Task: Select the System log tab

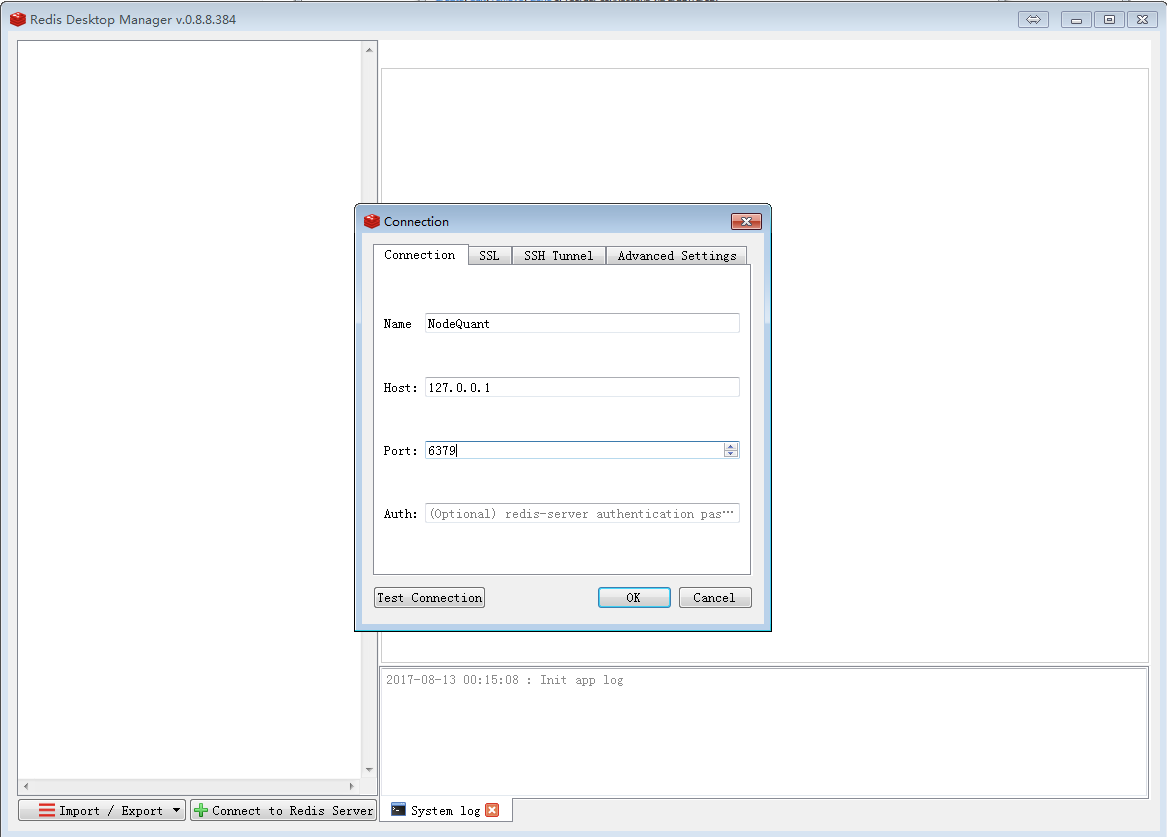Action: click(445, 810)
